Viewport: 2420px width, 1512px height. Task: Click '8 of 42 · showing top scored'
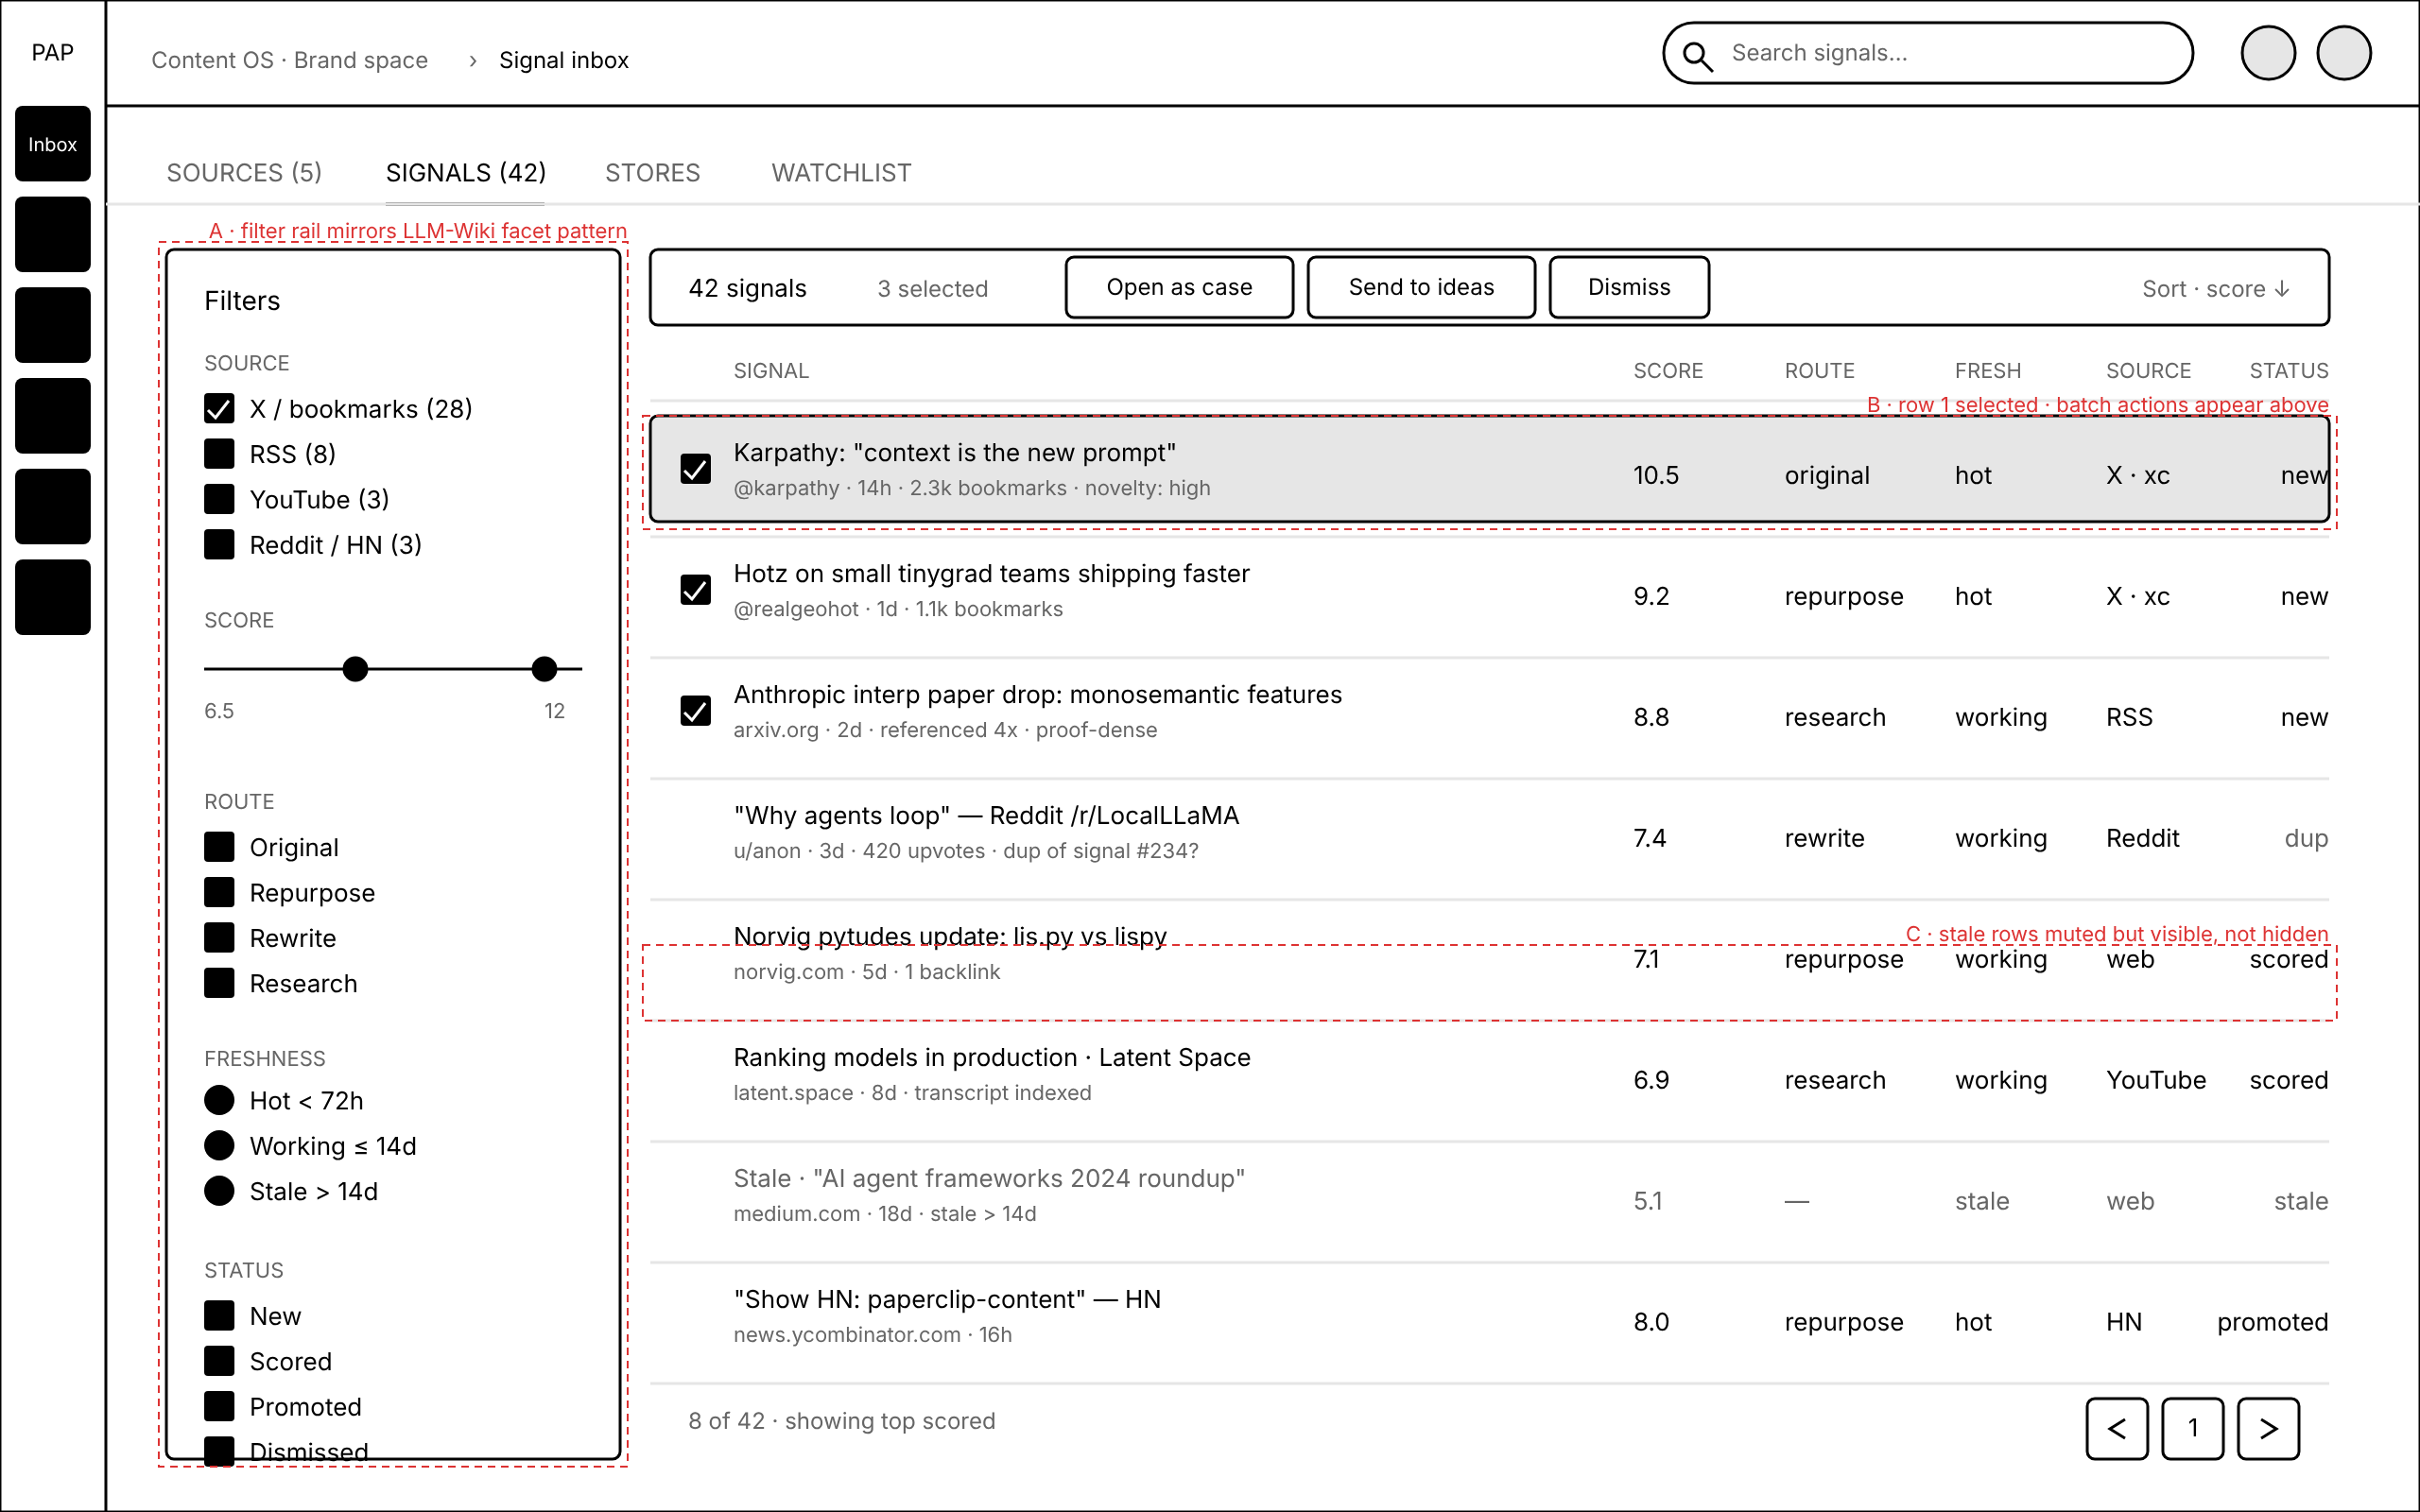click(841, 1421)
